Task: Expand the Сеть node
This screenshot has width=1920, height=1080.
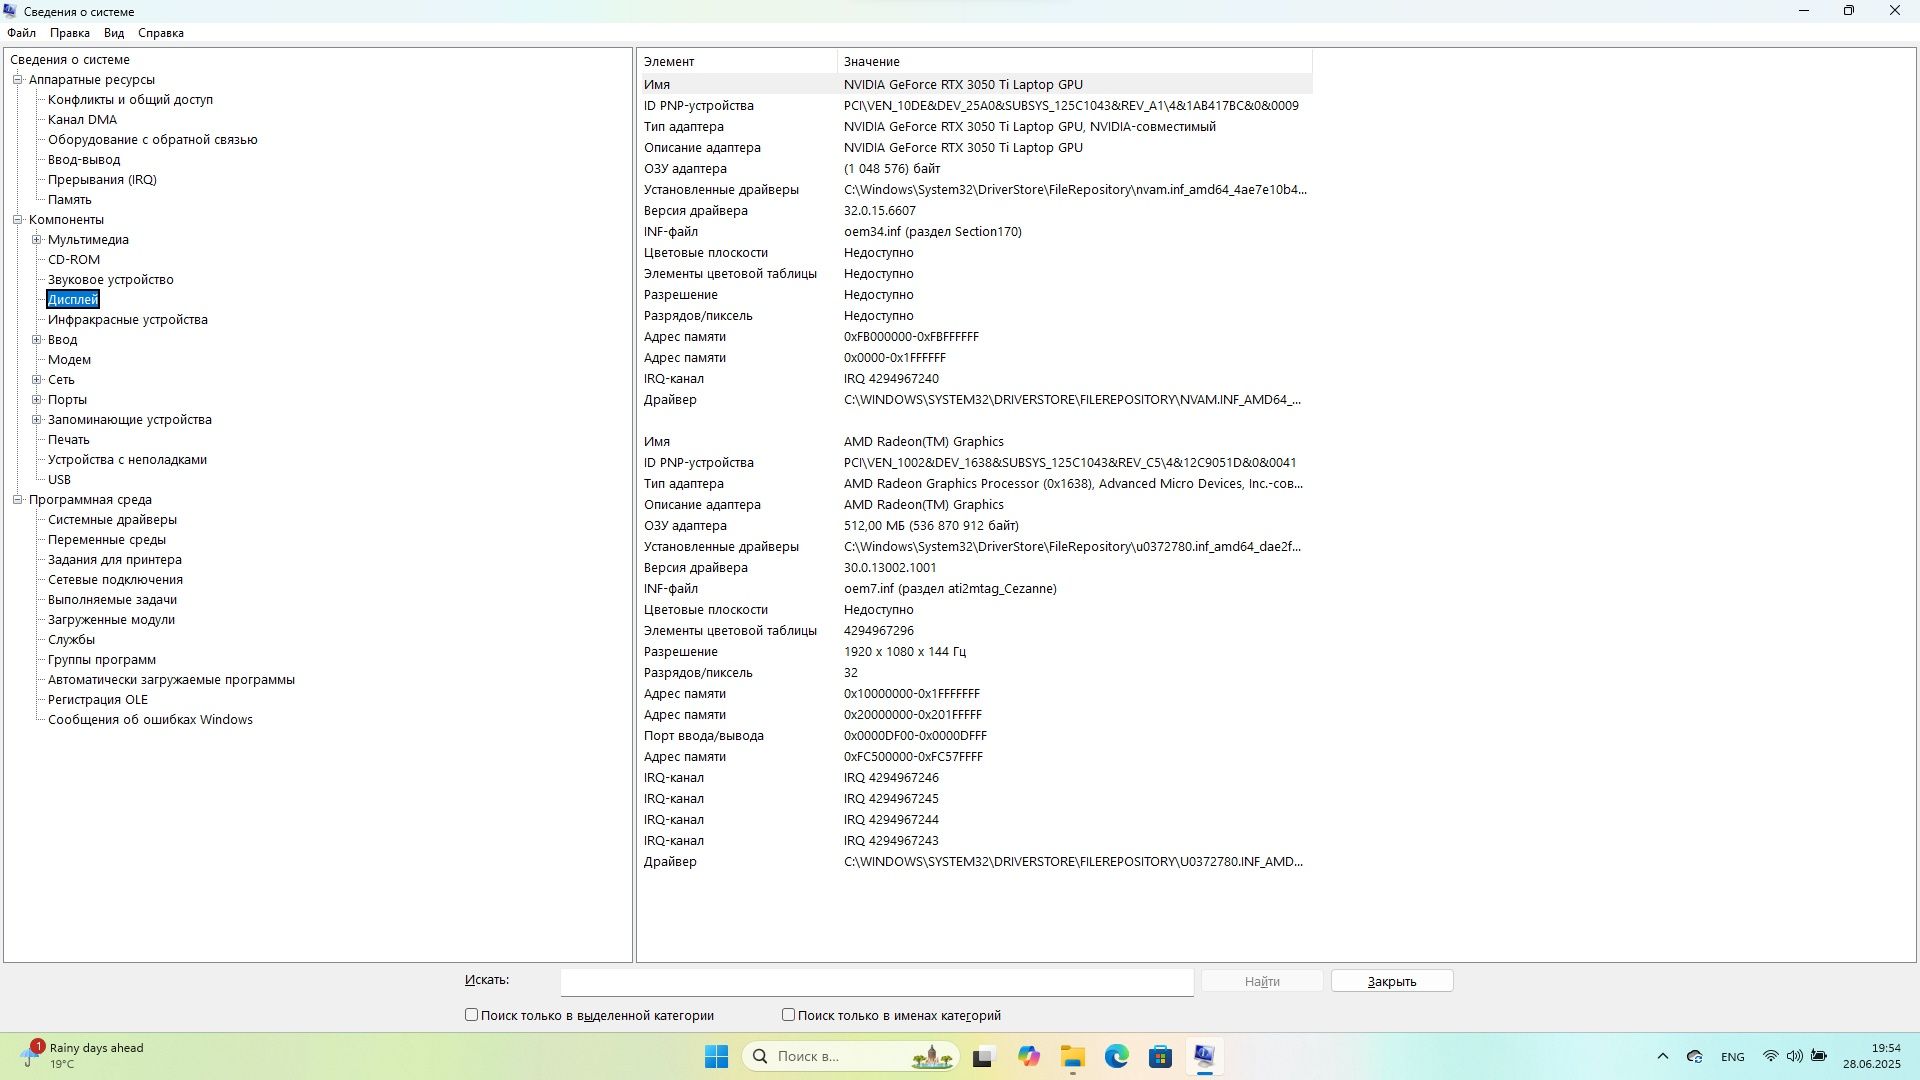Action: 37,380
